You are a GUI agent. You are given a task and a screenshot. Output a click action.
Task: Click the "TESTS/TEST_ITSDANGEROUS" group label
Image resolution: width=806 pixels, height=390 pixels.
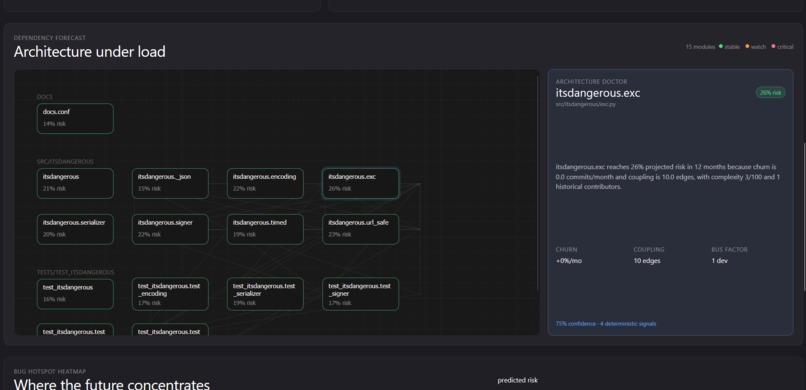(76, 272)
